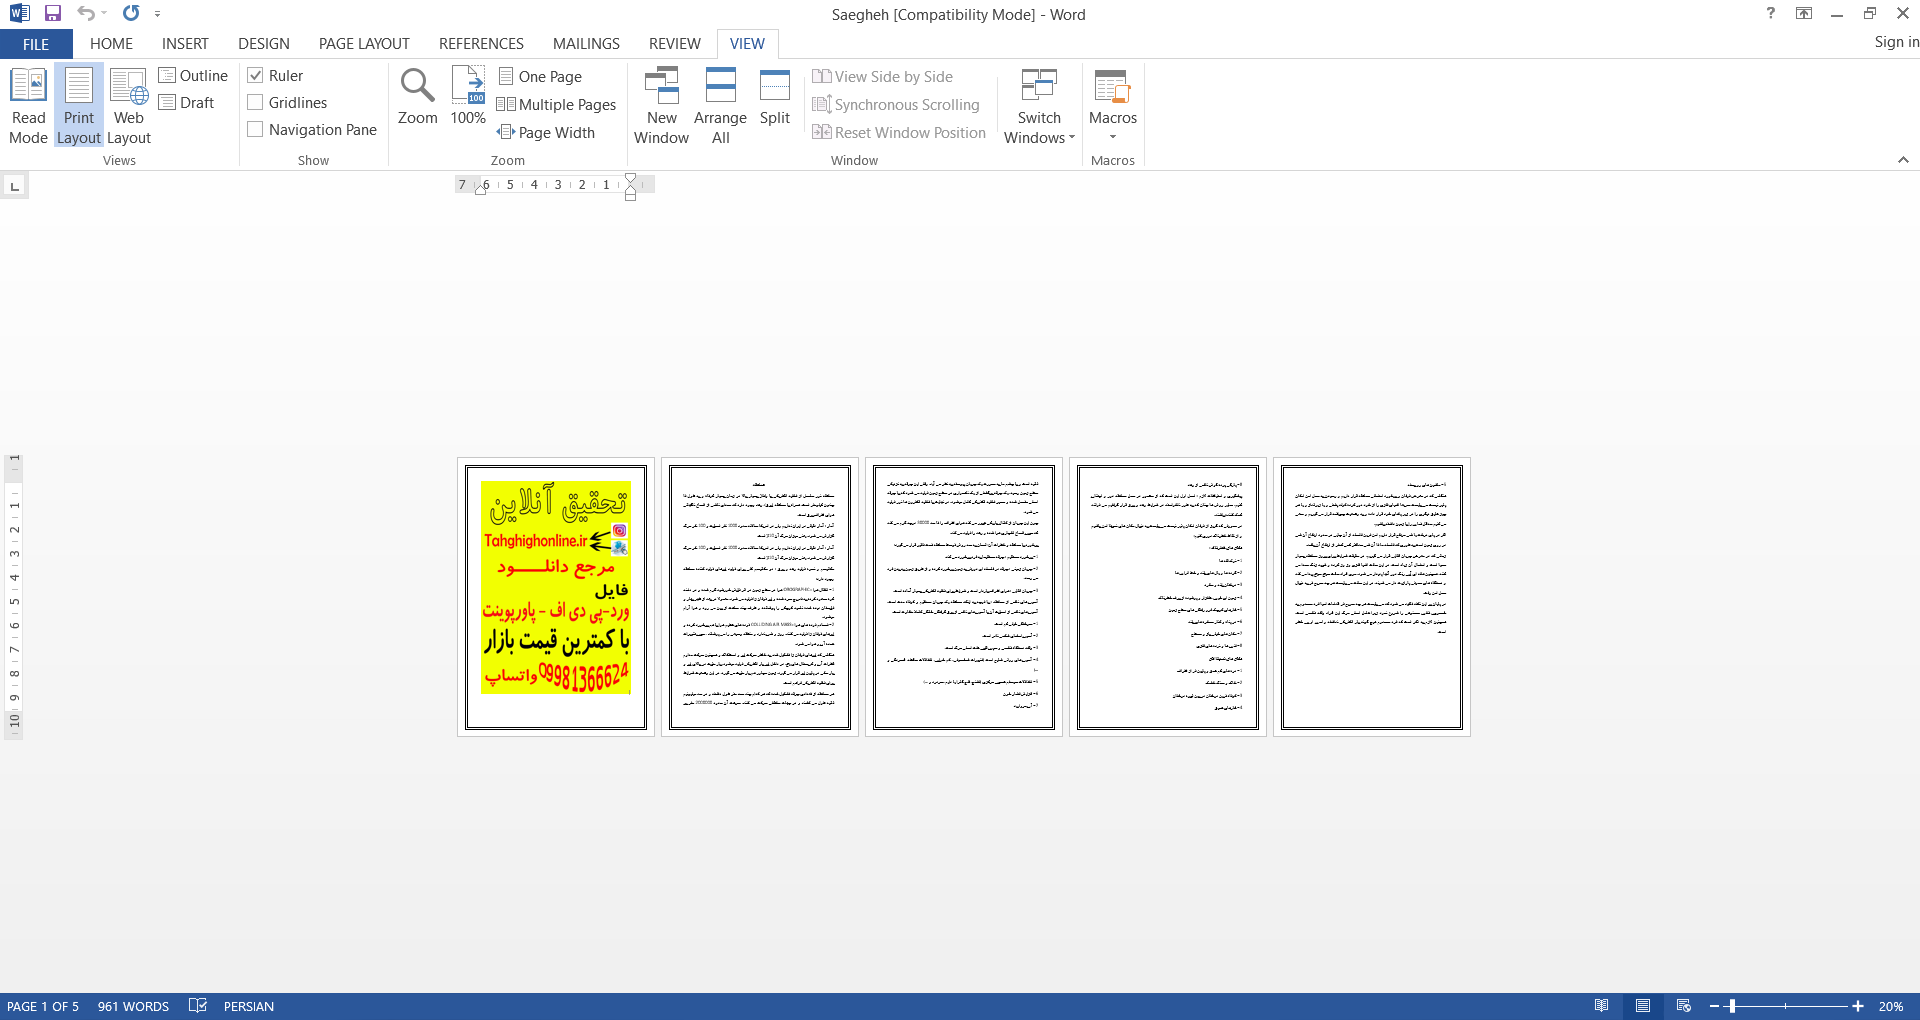Switch to the REFERENCES tab

[x=481, y=44]
